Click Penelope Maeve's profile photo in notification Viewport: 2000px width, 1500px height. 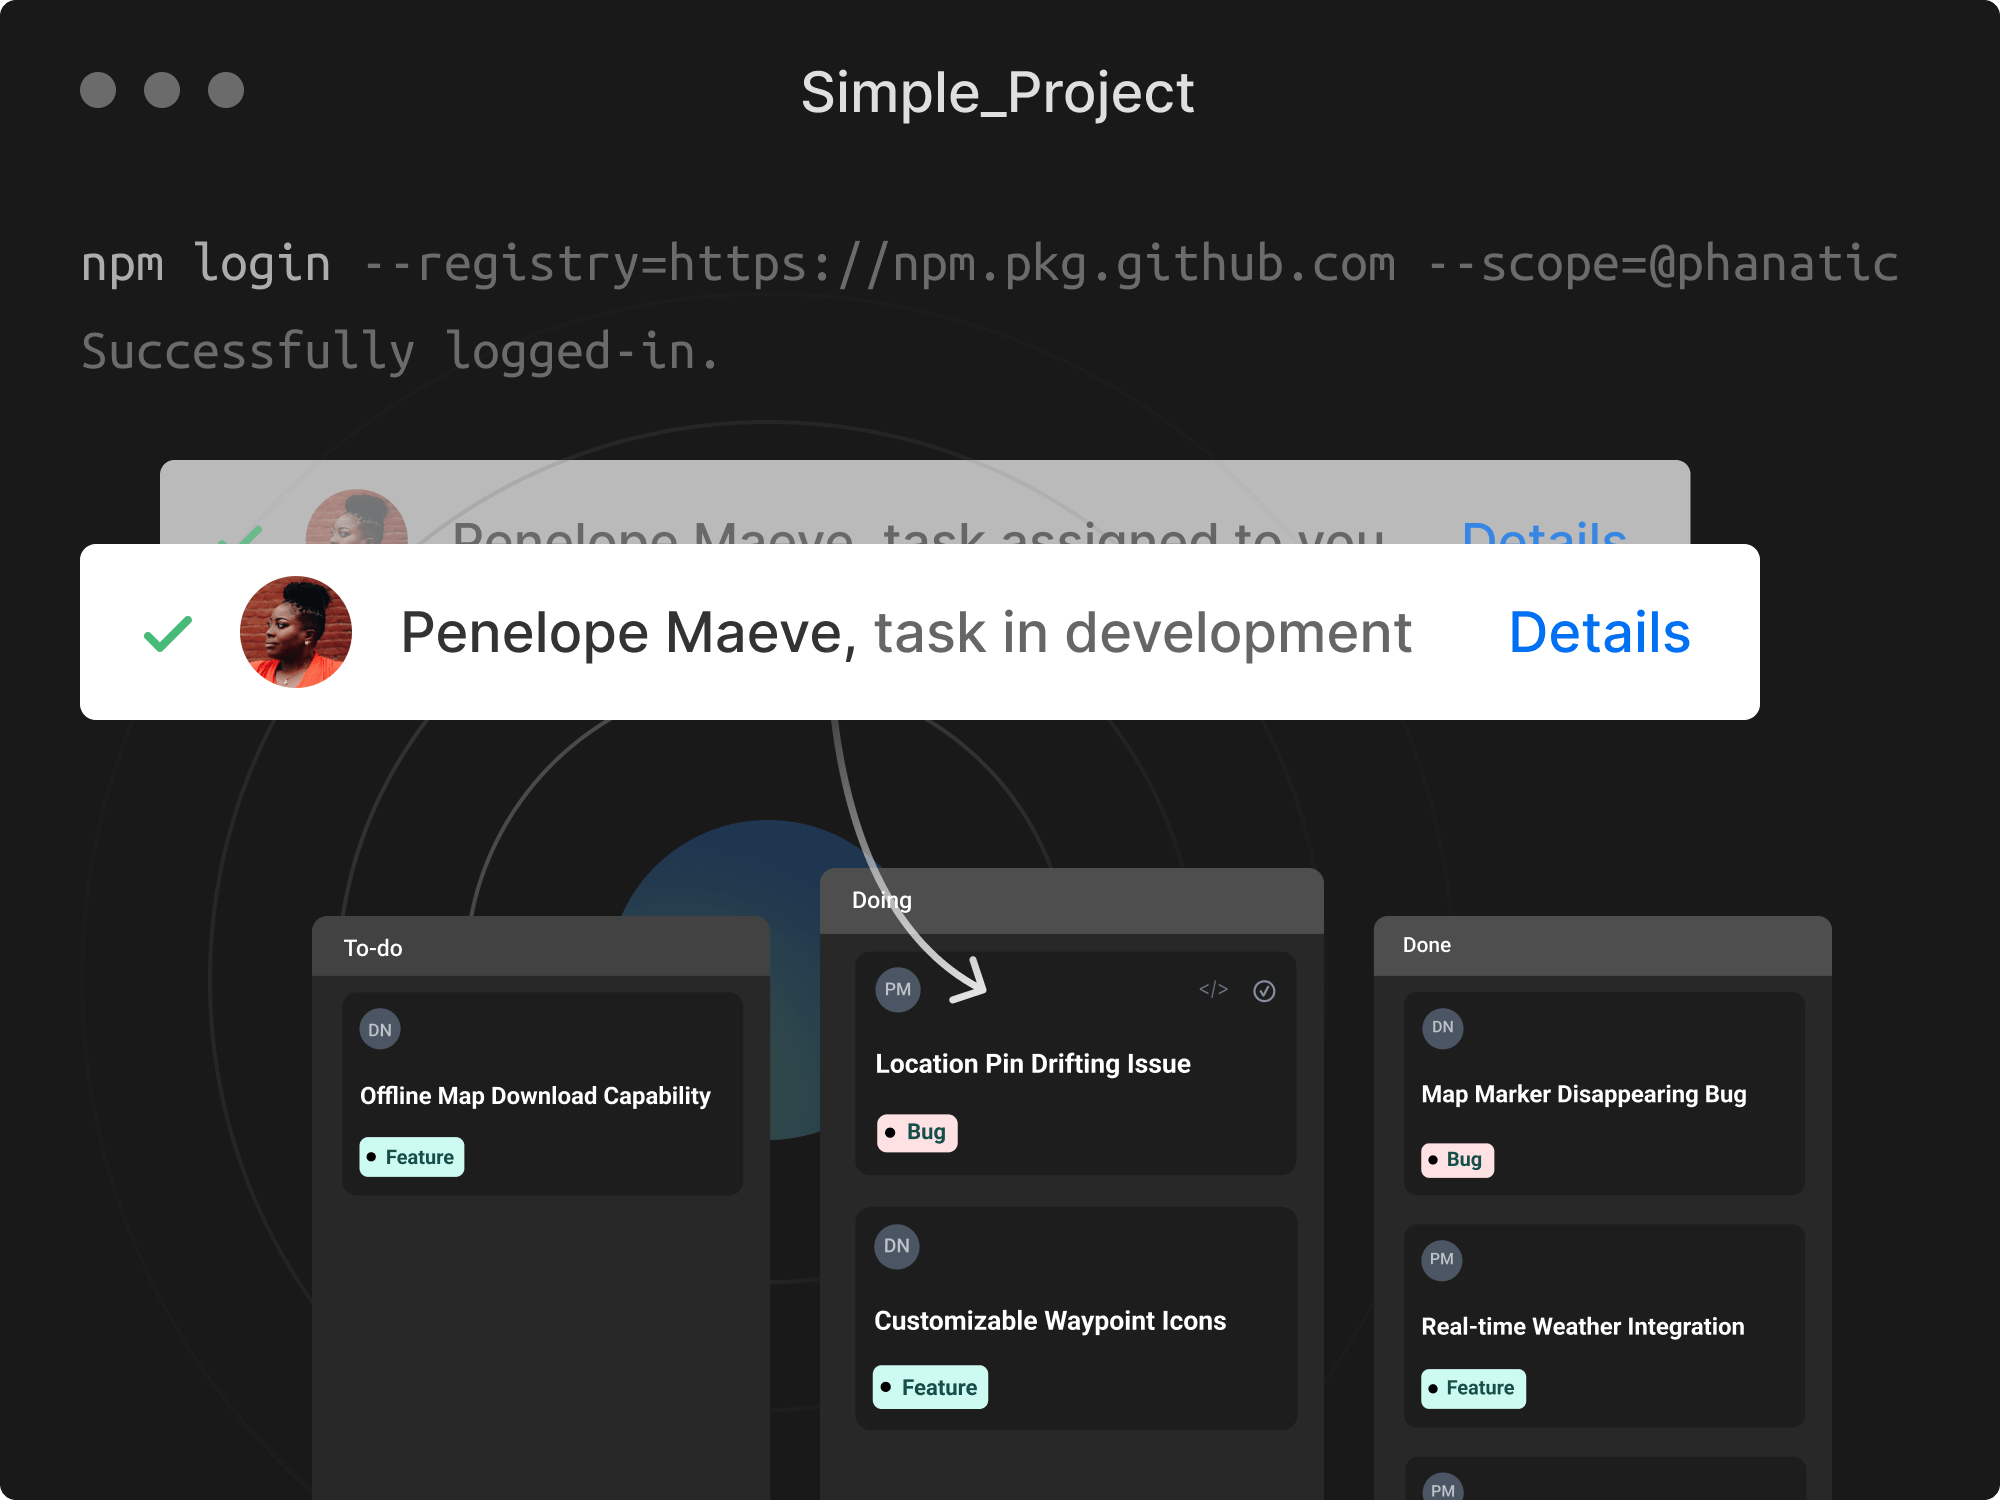296,632
